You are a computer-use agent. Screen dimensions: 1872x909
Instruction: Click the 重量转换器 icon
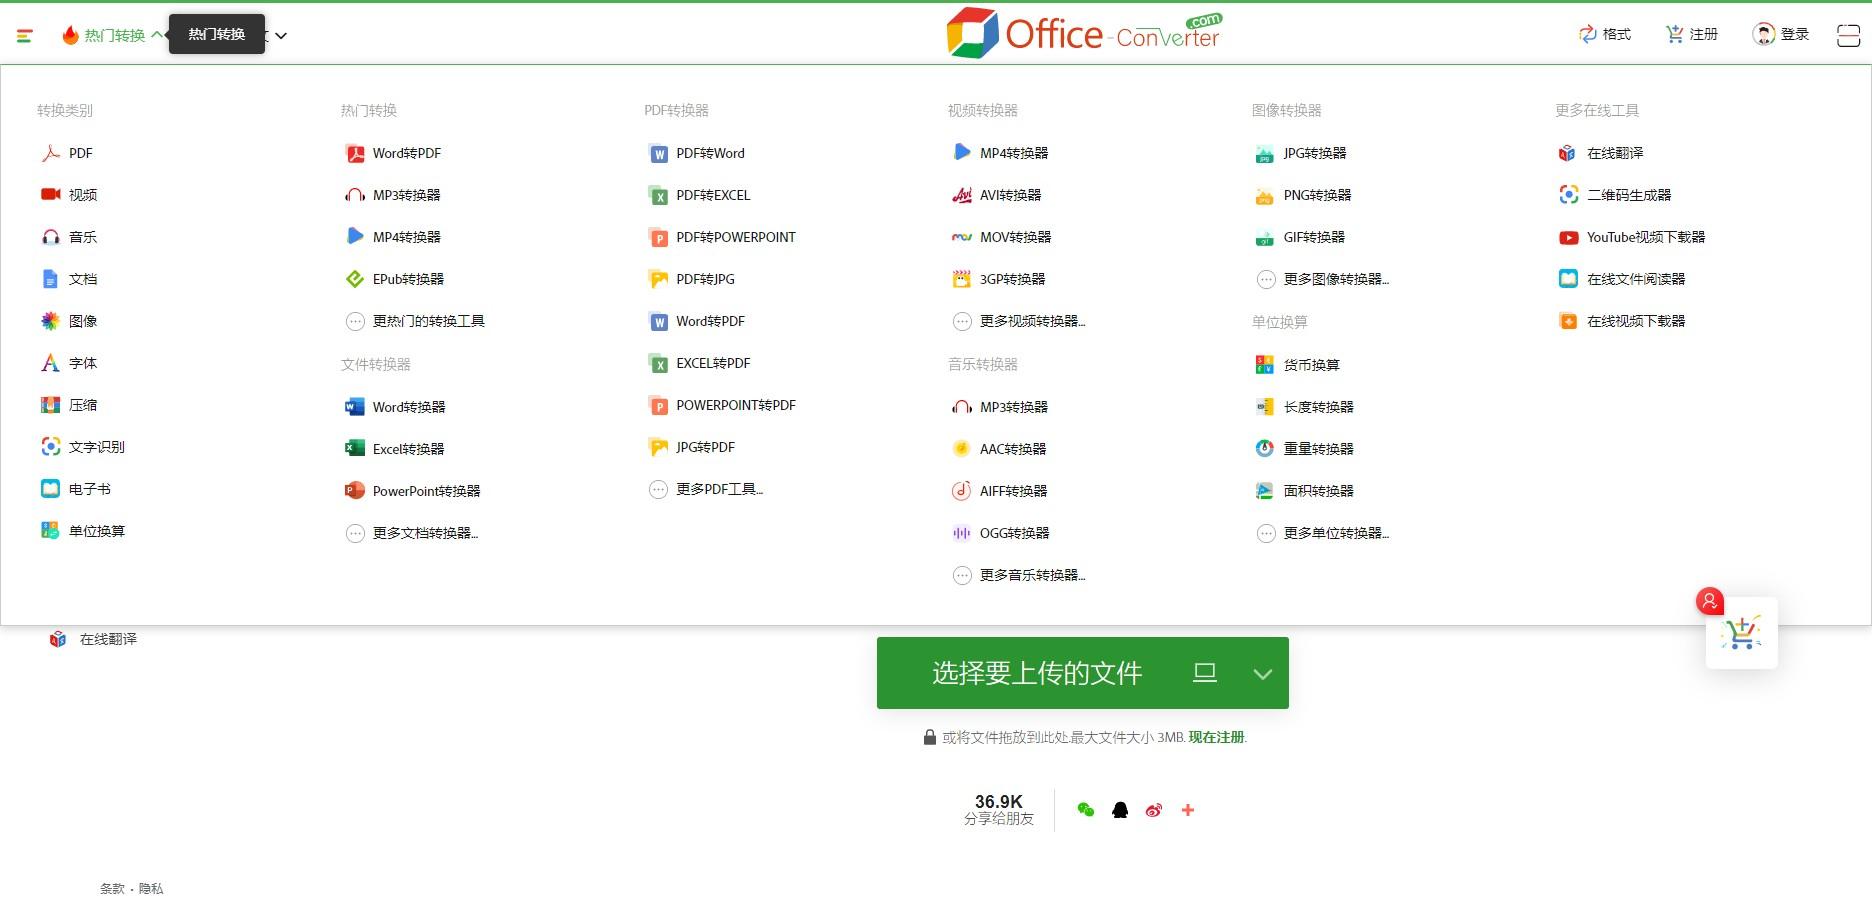pos(1265,449)
